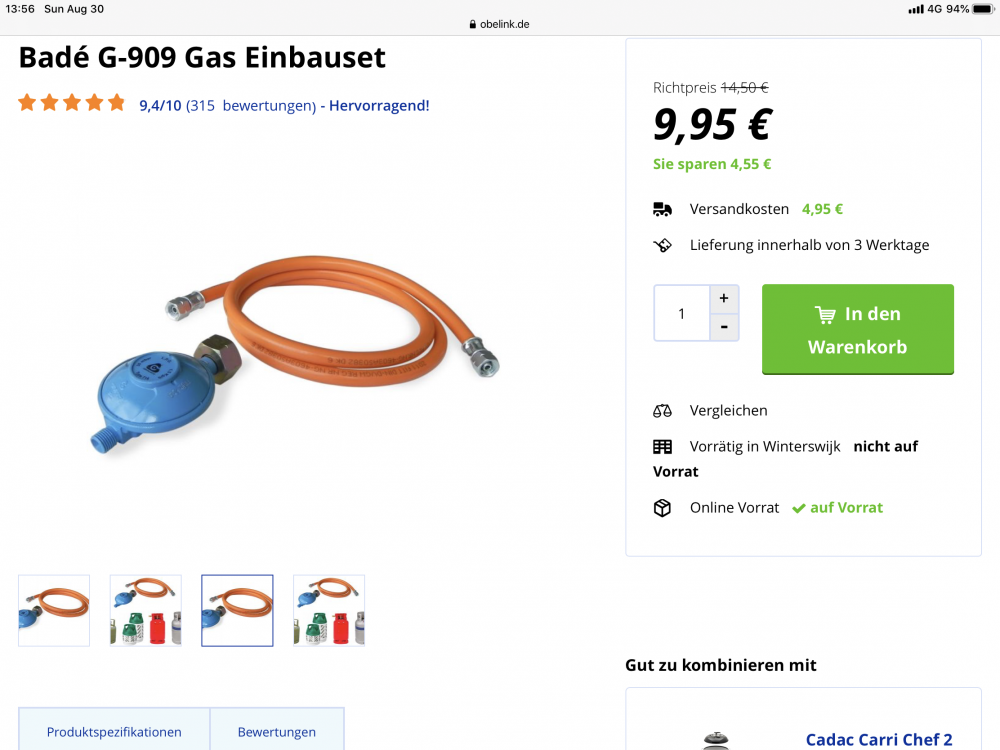Click the shipping truck icon
The width and height of the screenshot is (1000, 750).
coord(662,209)
